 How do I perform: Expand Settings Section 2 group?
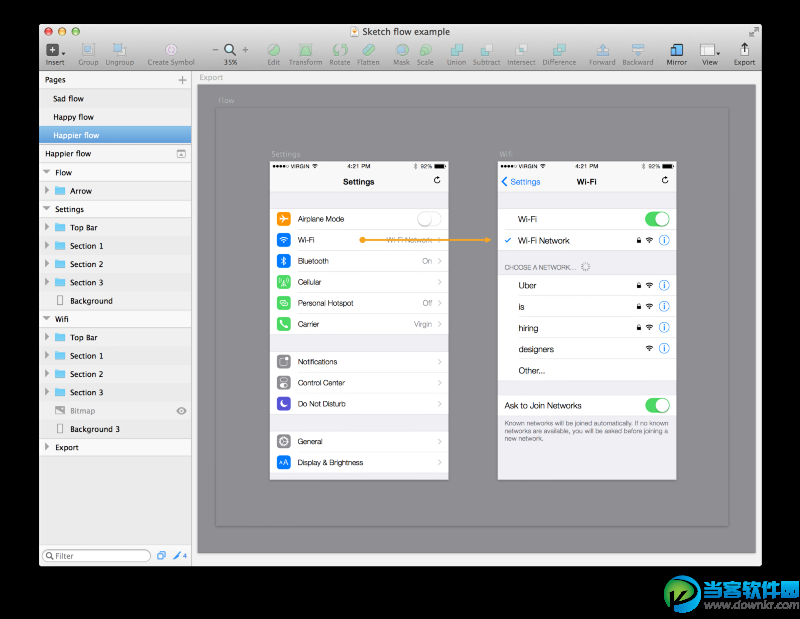pos(47,264)
